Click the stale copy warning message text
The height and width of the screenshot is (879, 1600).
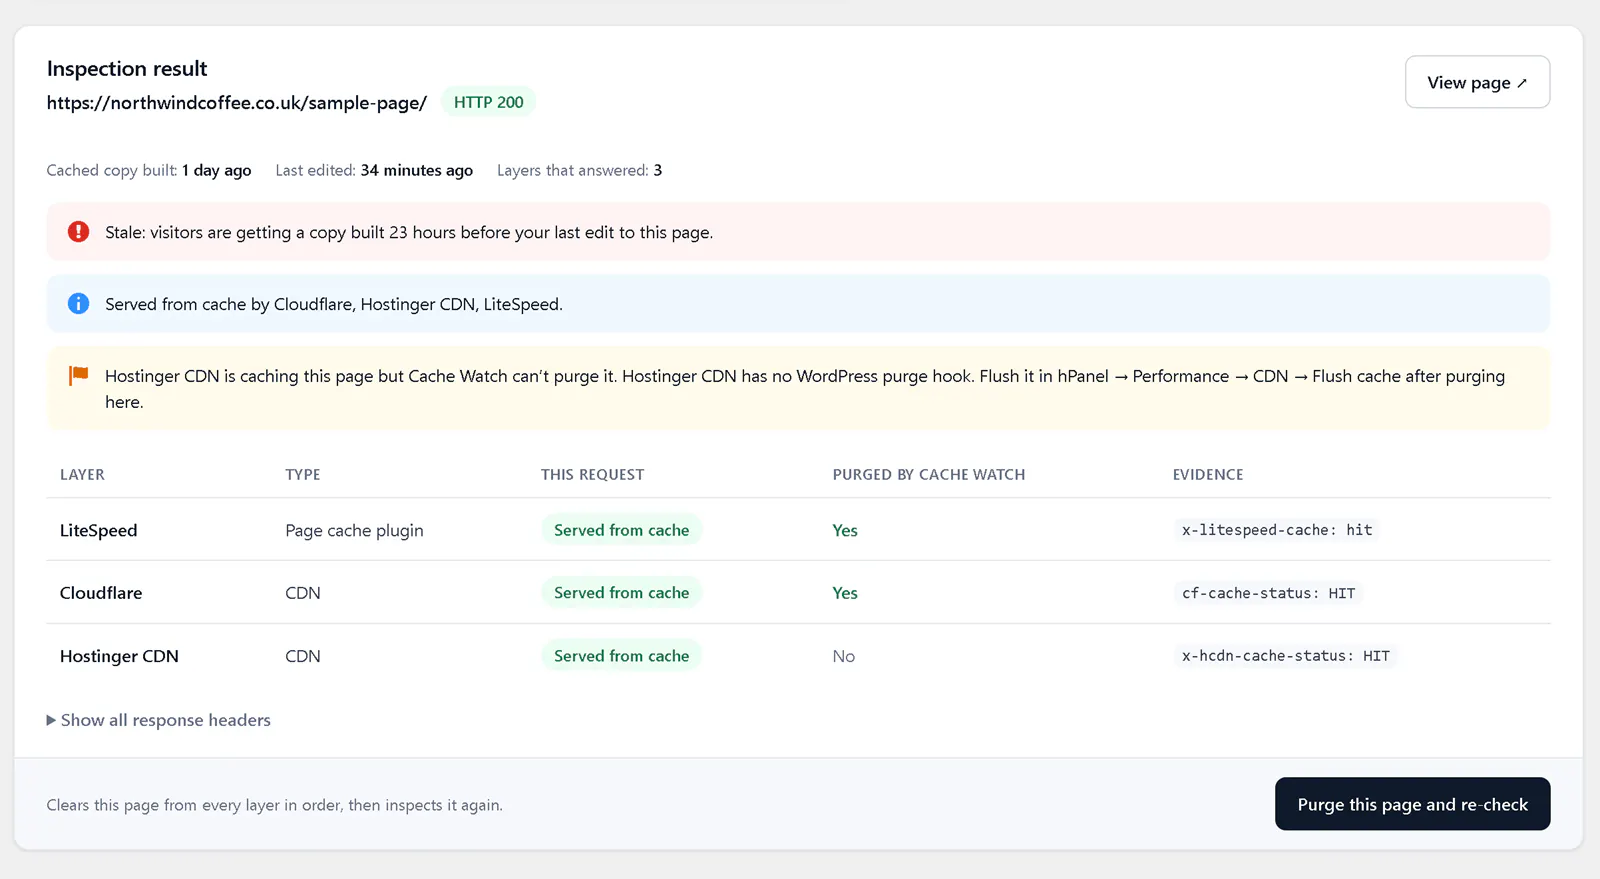409,232
